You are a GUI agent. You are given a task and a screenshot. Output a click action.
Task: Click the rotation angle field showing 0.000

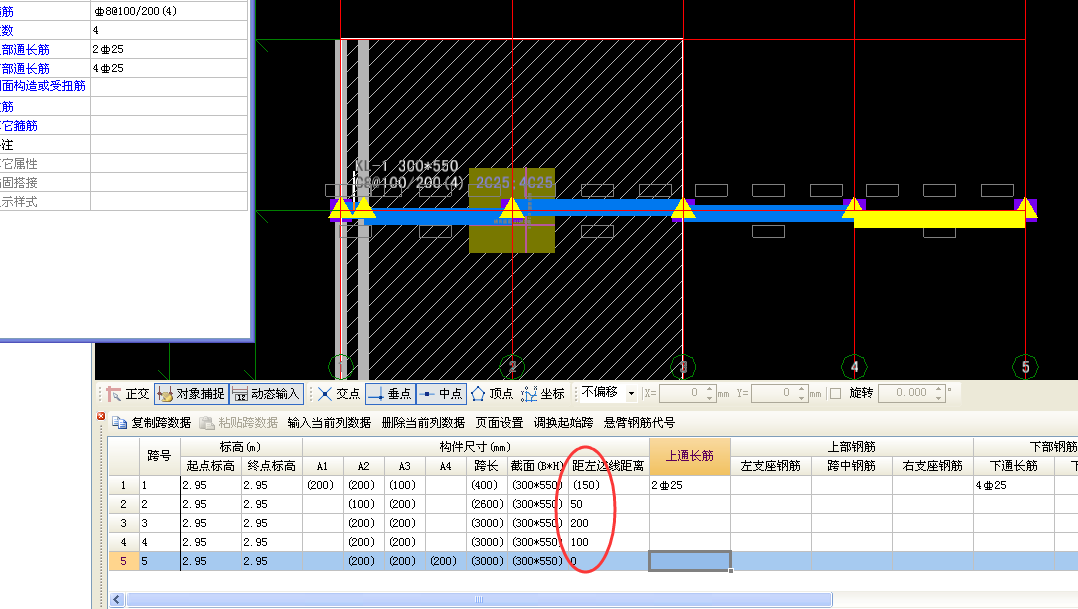(x=906, y=393)
